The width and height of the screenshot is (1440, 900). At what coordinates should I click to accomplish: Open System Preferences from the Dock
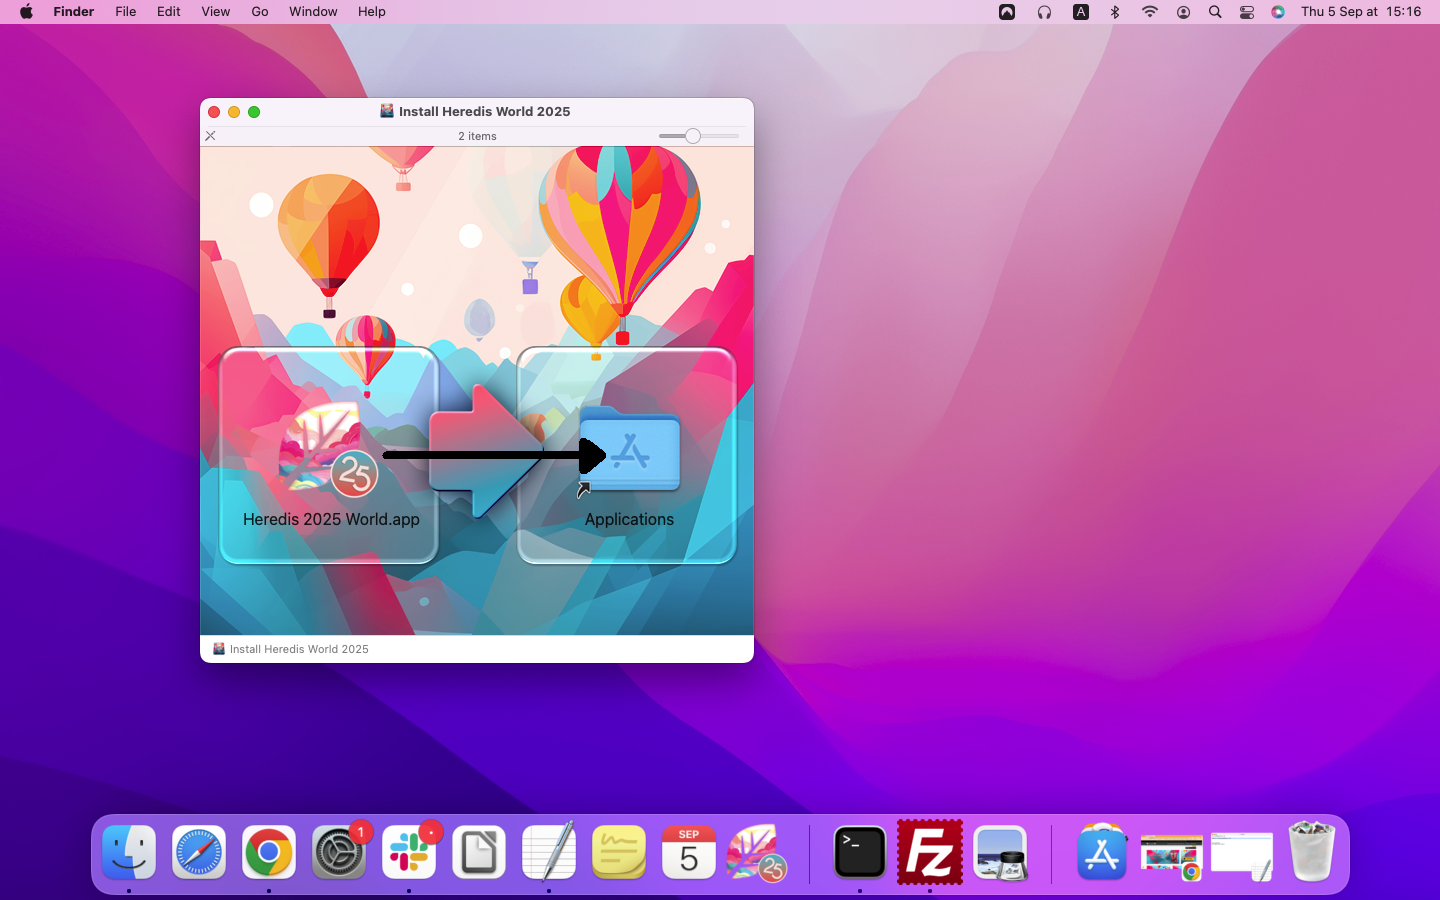click(x=339, y=853)
